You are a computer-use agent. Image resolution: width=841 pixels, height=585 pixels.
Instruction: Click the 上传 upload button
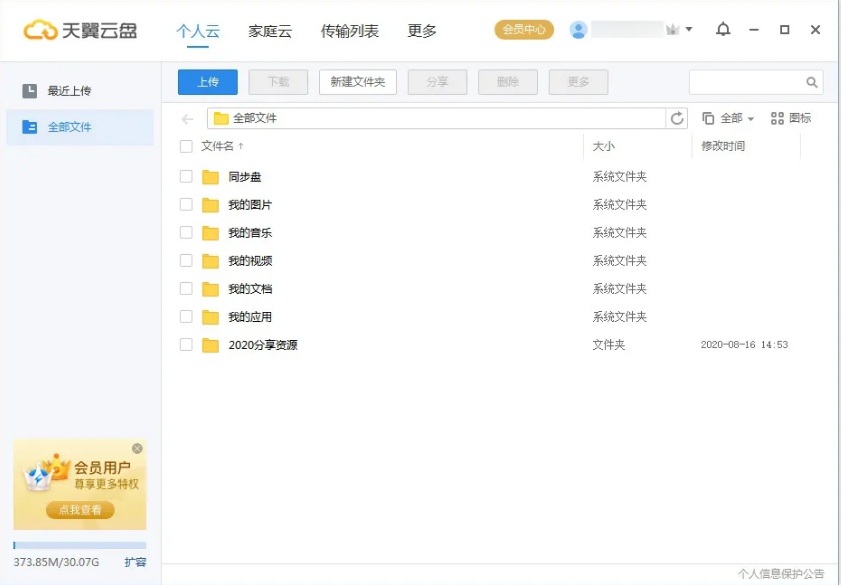click(207, 82)
